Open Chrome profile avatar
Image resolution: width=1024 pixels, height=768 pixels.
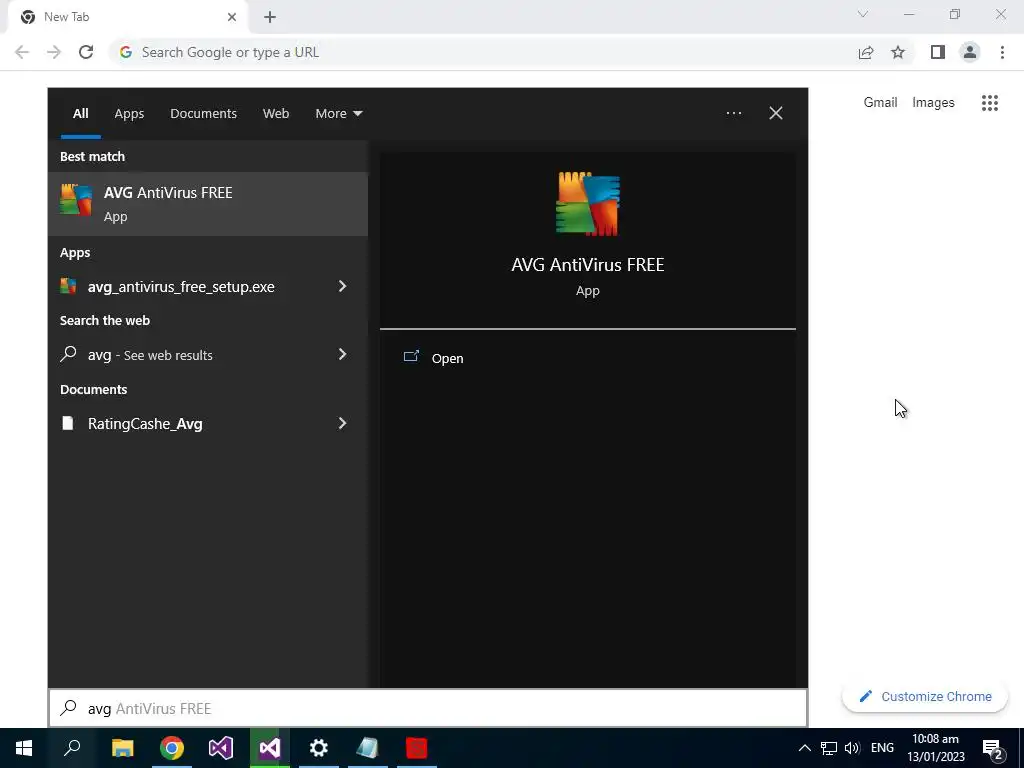coord(970,52)
